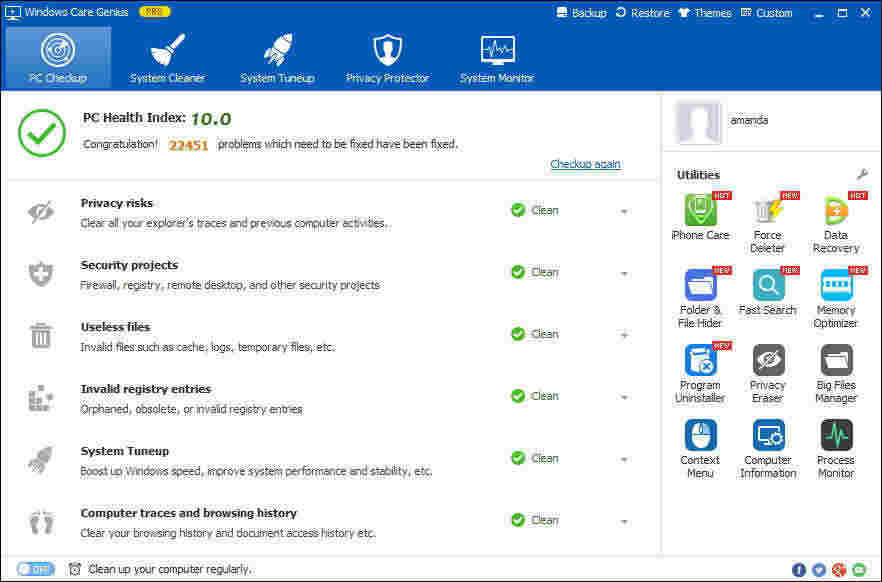
Task: Click the Privacy risks heading
Action: coord(116,203)
